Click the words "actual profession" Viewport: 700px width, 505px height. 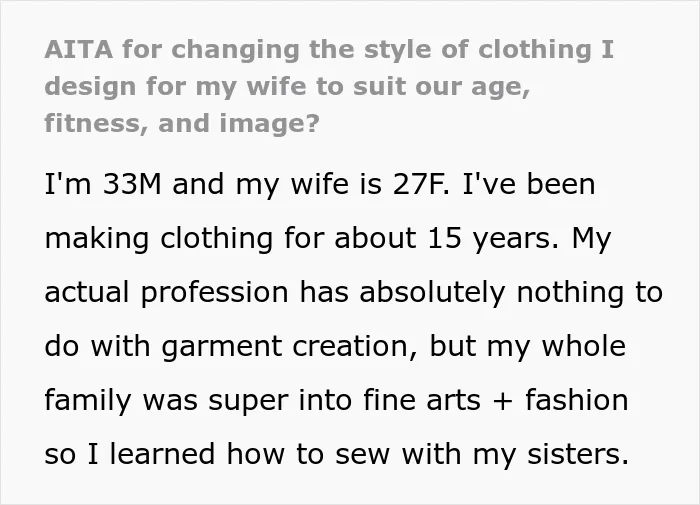pos(166,292)
